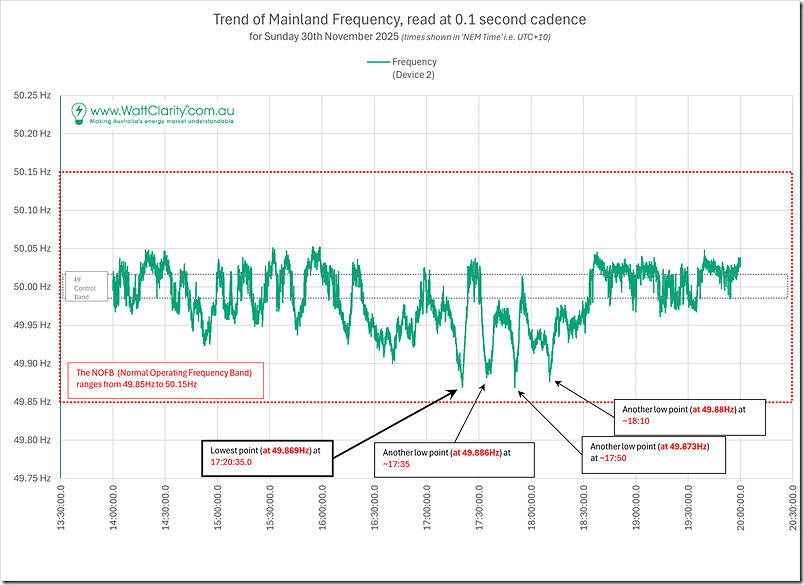This screenshot has width=804, height=585.
Task: Select the 50.15 Hz y-axis label
Action: click(x=32, y=172)
